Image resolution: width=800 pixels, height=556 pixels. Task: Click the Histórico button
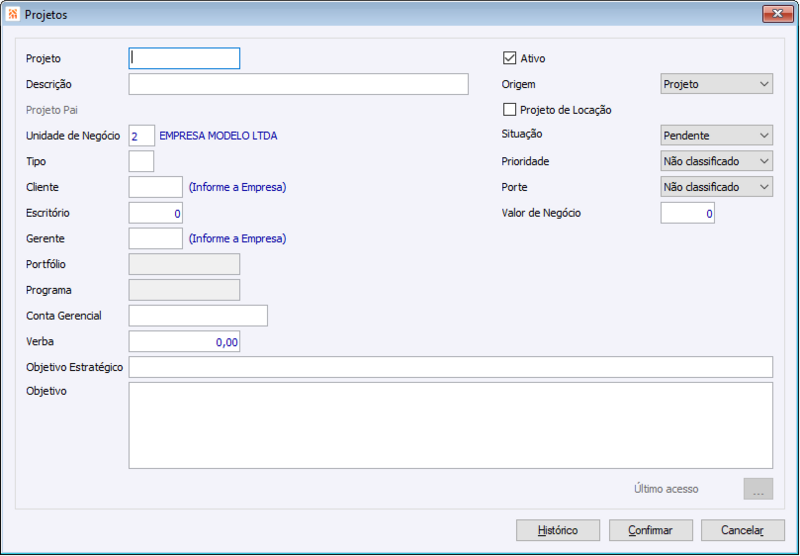tap(558, 530)
